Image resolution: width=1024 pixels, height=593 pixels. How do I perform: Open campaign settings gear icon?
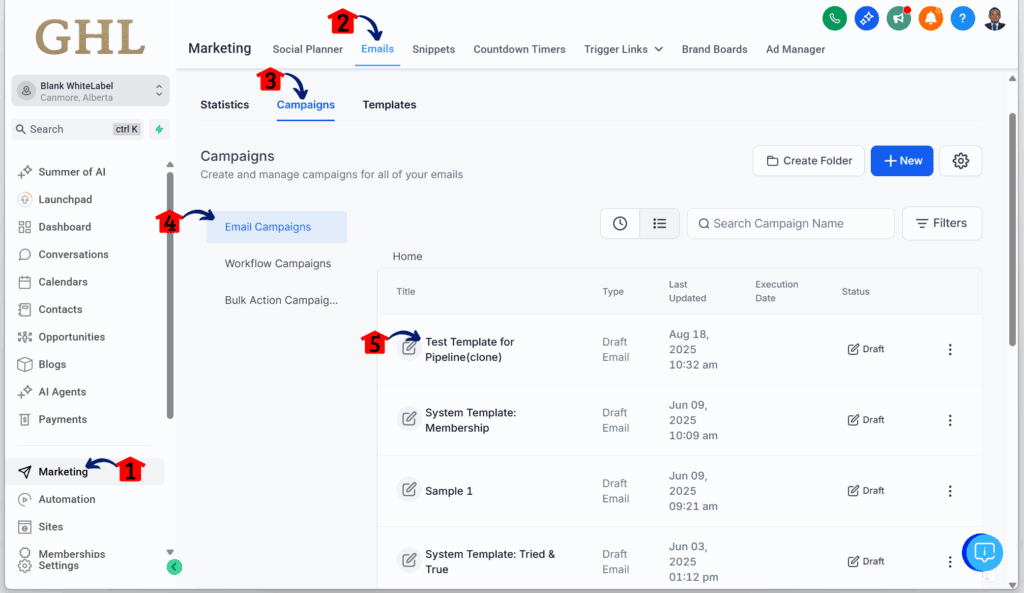coord(960,161)
